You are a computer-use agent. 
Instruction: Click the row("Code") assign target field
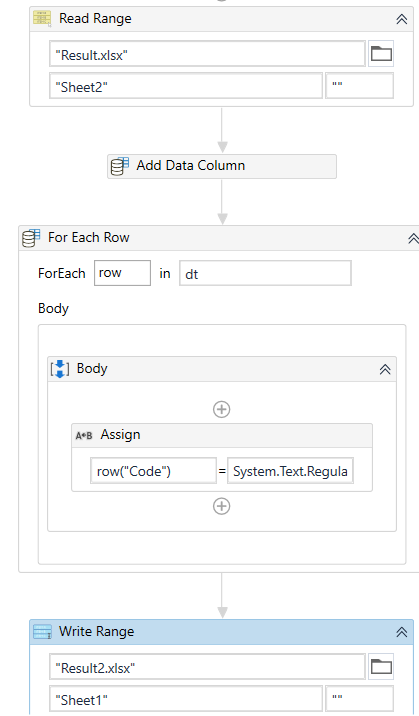coord(153,471)
